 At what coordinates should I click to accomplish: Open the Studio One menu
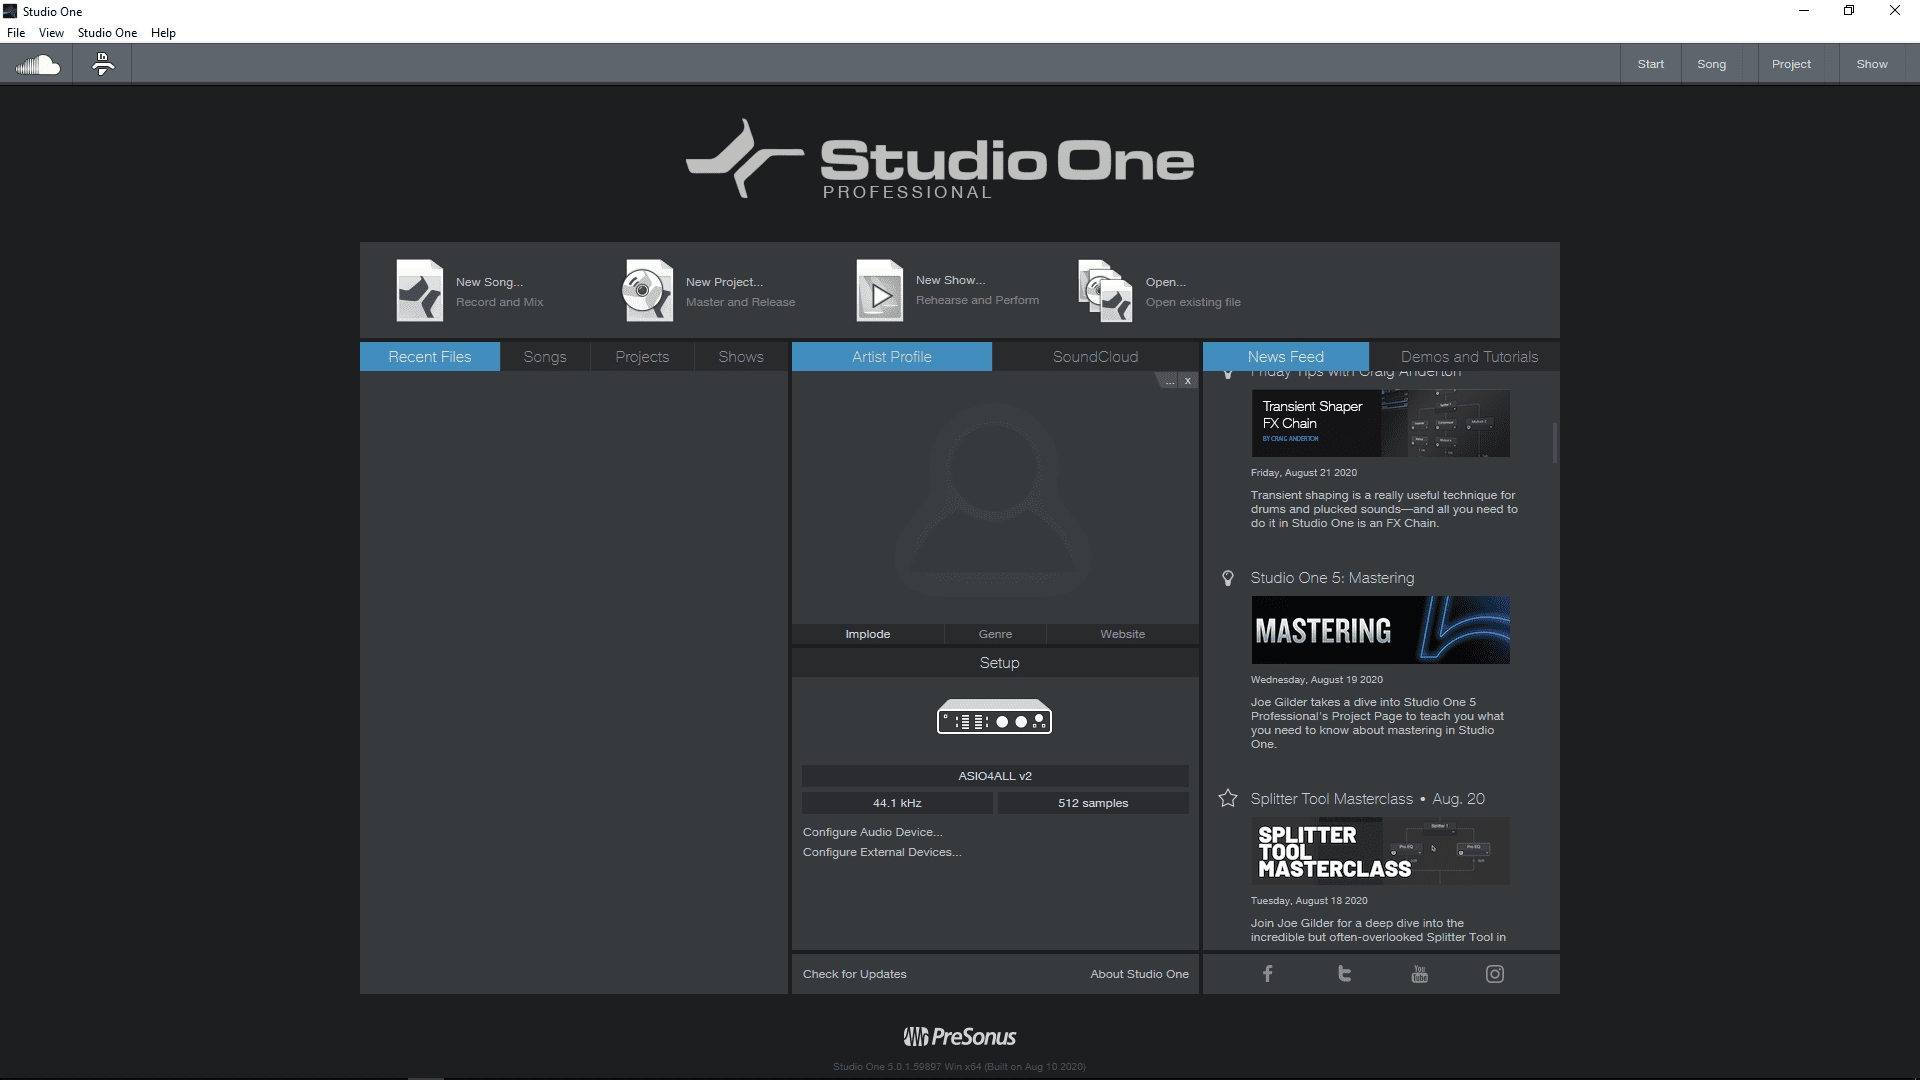pyautogui.click(x=107, y=33)
